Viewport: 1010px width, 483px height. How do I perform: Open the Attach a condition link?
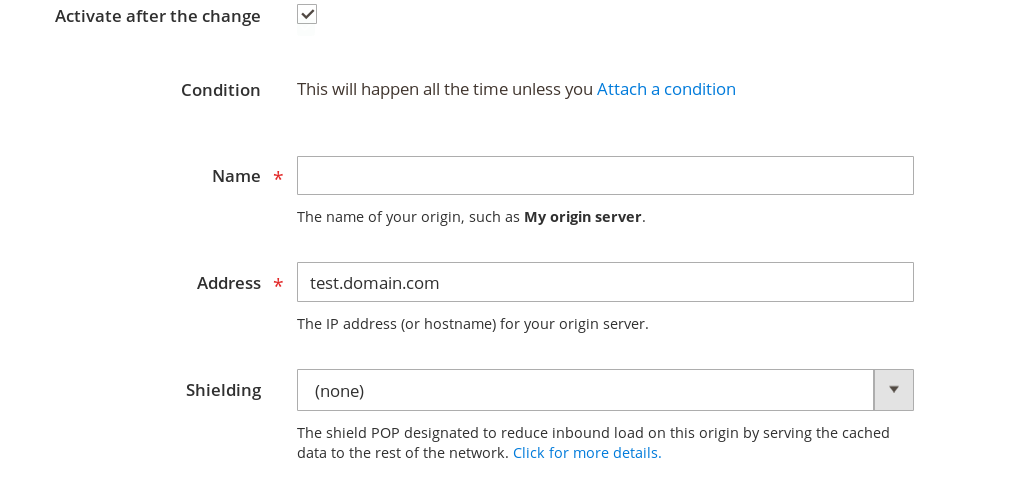pos(666,89)
